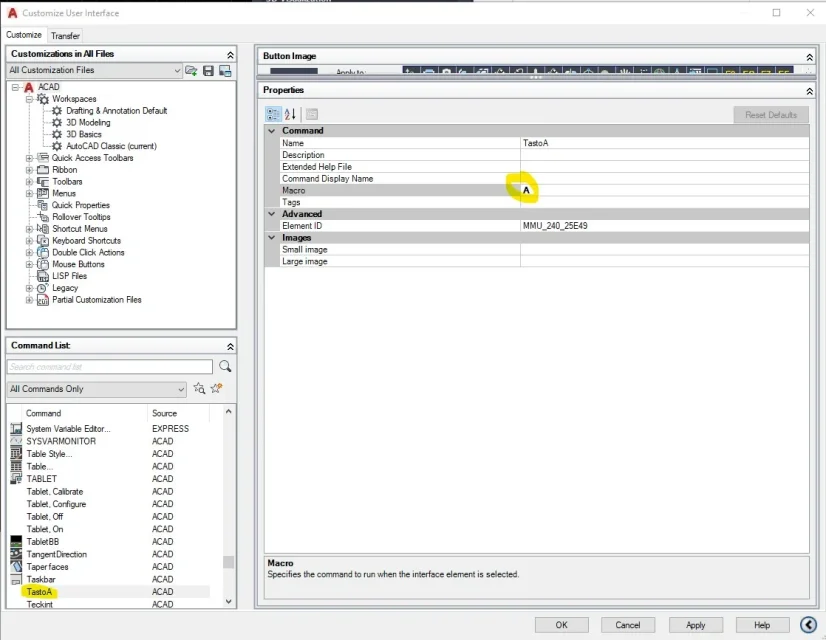Screen dimensions: 826x640
Task: Click the create a new command star icon
Action: pyautogui.click(x=216, y=389)
